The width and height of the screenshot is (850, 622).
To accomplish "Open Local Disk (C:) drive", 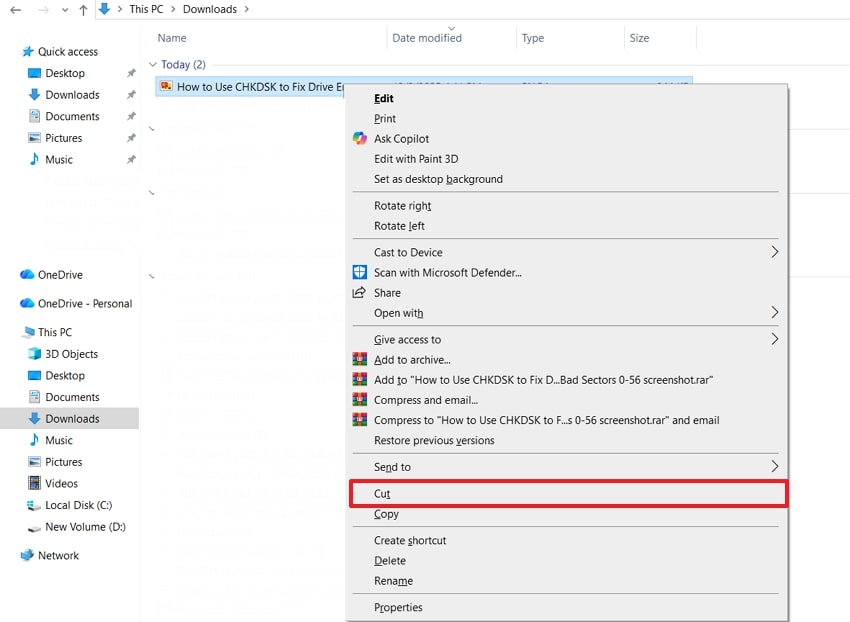I will [78, 505].
